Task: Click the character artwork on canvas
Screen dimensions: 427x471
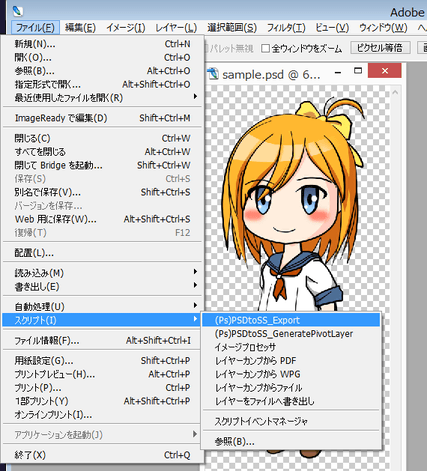Action: point(293,203)
